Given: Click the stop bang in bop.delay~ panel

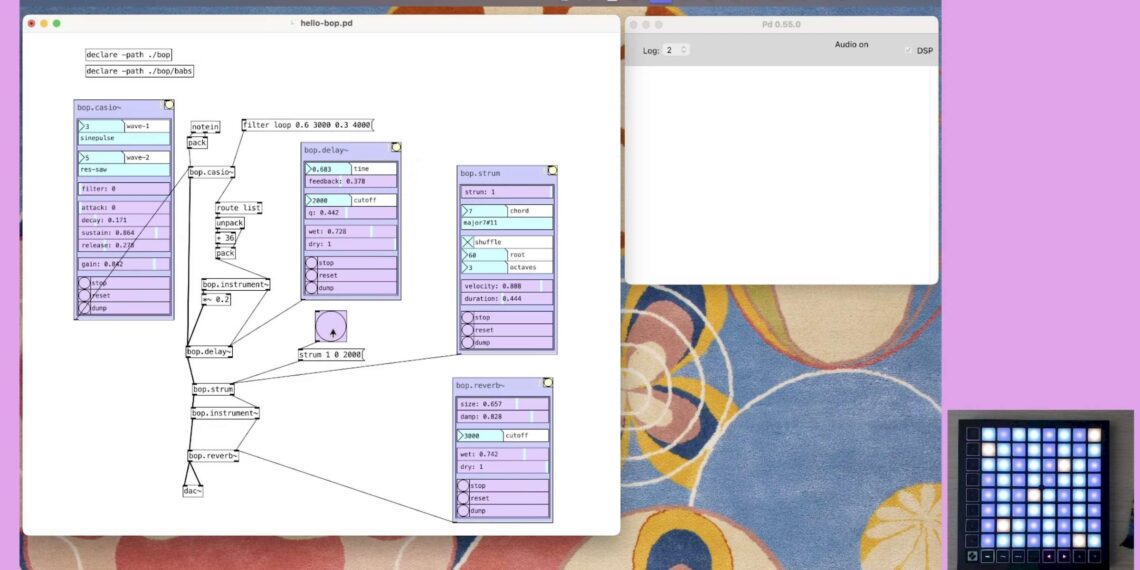Looking at the screenshot, I should tap(311, 263).
